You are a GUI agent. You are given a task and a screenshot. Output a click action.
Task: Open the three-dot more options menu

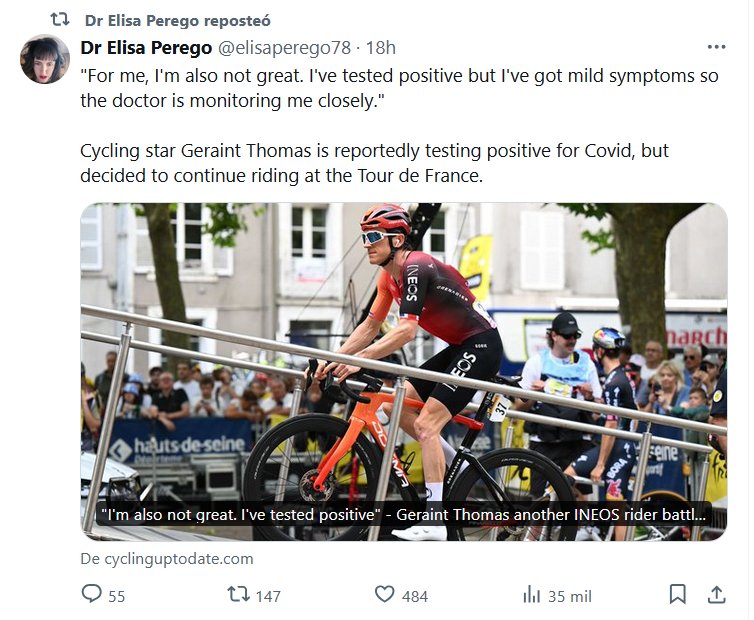(x=716, y=47)
